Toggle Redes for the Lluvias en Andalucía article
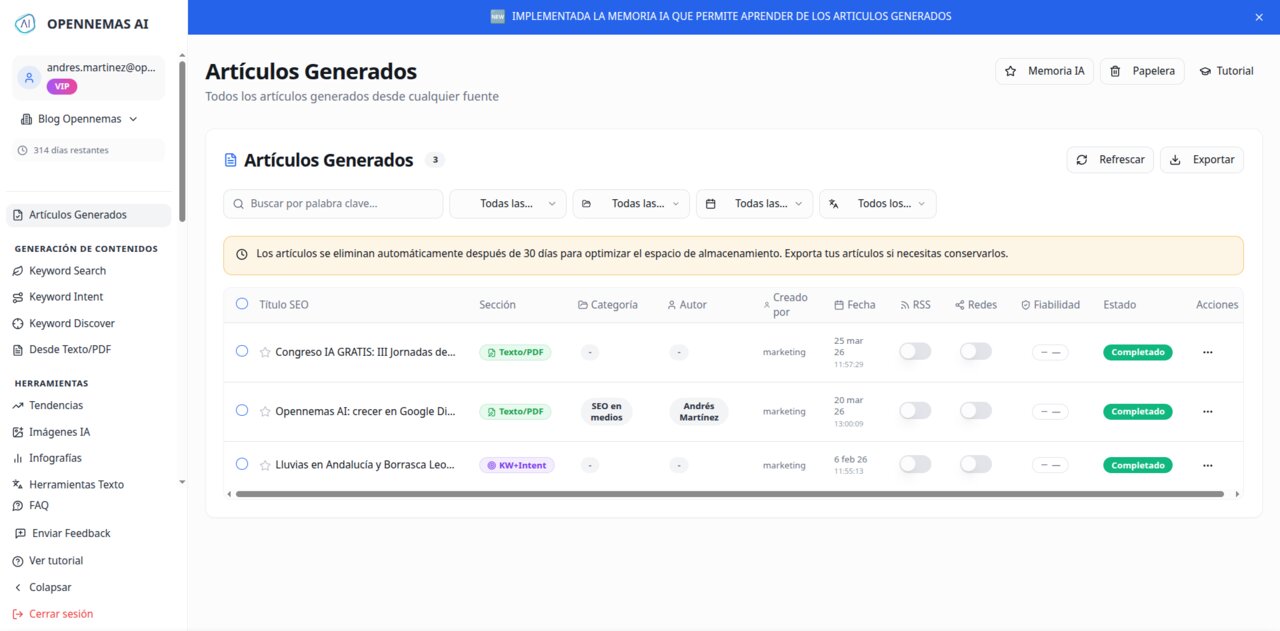 [975, 464]
